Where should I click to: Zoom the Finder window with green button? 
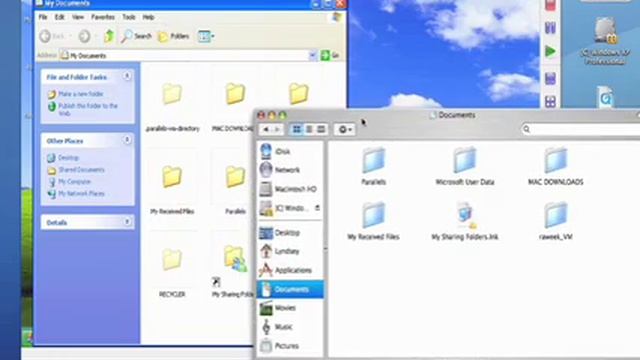(x=282, y=116)
